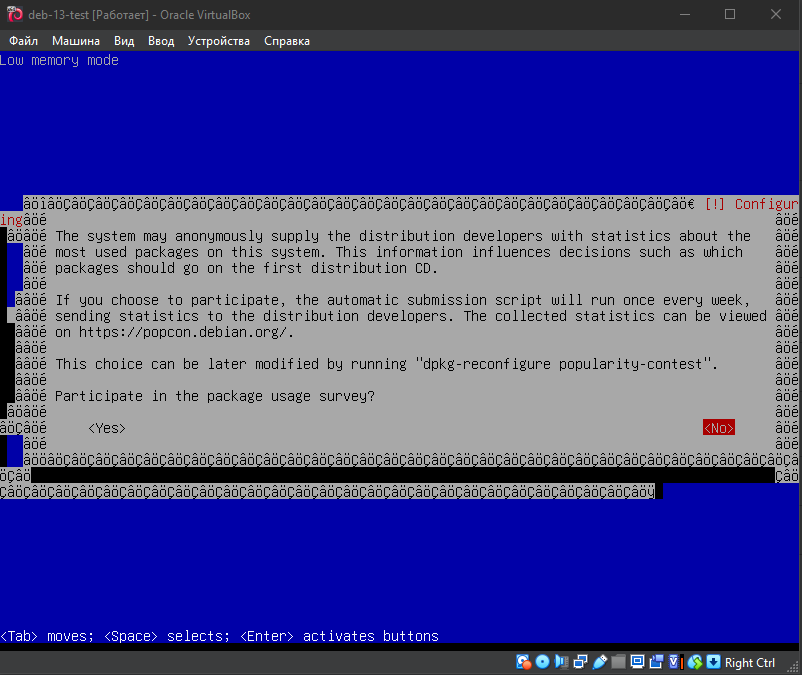The height and width of the screenshot is (675, 802).
Task: Select the highlighted <No> button
Action: pos(718,428)
